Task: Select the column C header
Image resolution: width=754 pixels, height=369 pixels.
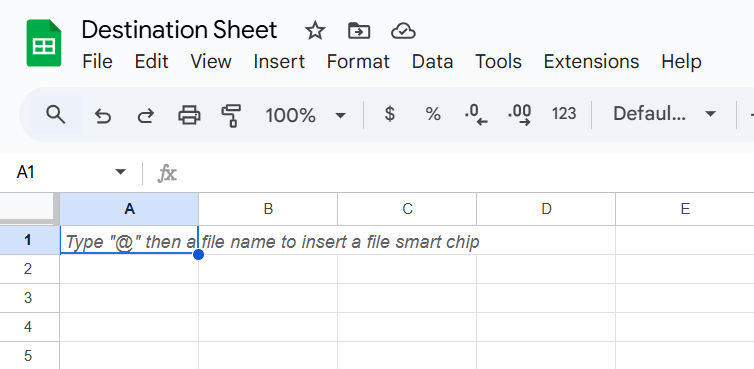Action: click(x=407, y=209)
